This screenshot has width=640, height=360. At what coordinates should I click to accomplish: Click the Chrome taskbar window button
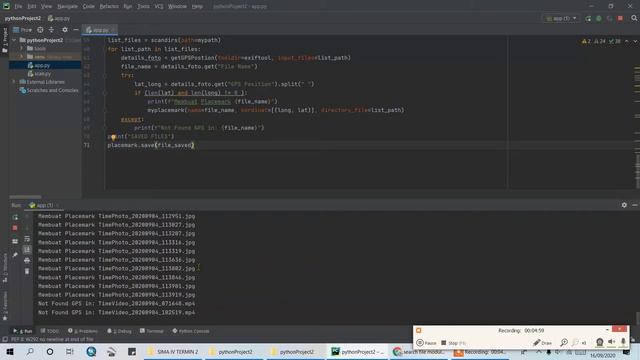pos(419,352)
